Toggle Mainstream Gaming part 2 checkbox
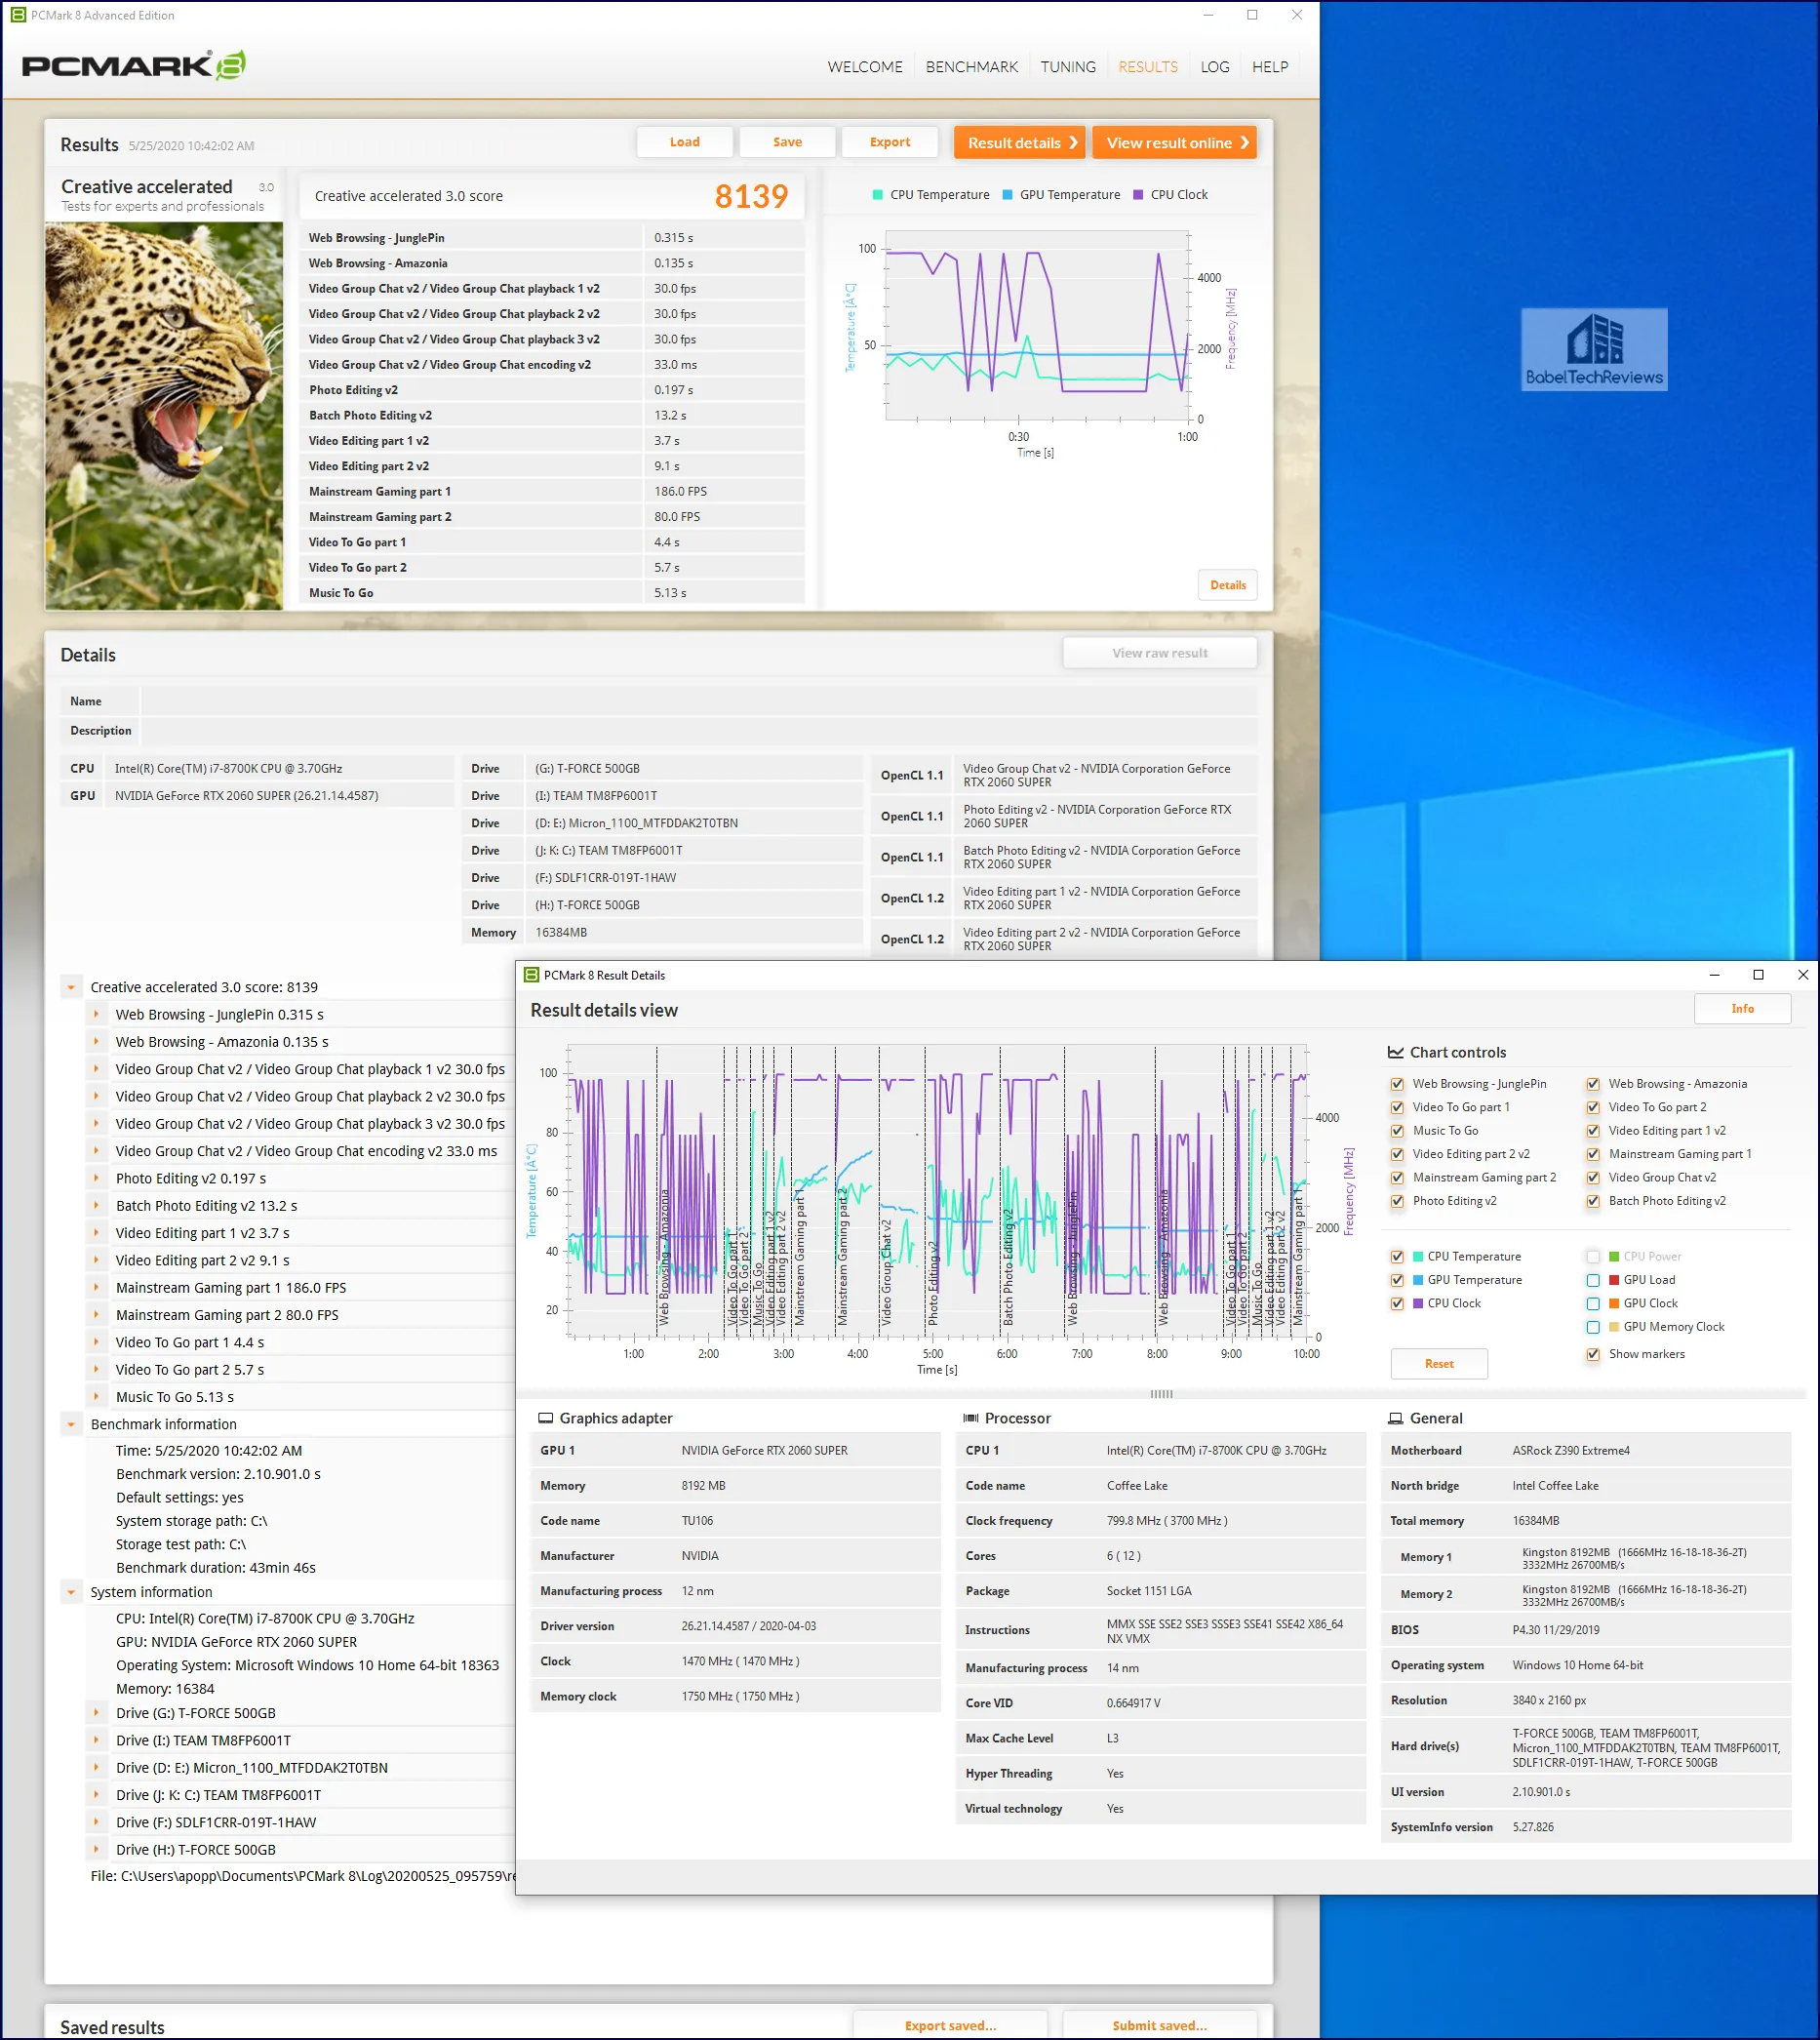This screenshot has width=1820, height=2040. tap(1397, 1178)
